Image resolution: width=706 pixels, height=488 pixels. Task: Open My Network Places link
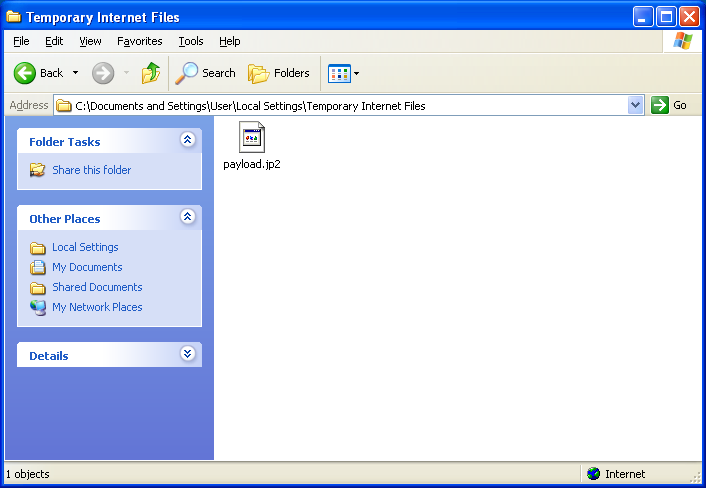pos(97,307)
